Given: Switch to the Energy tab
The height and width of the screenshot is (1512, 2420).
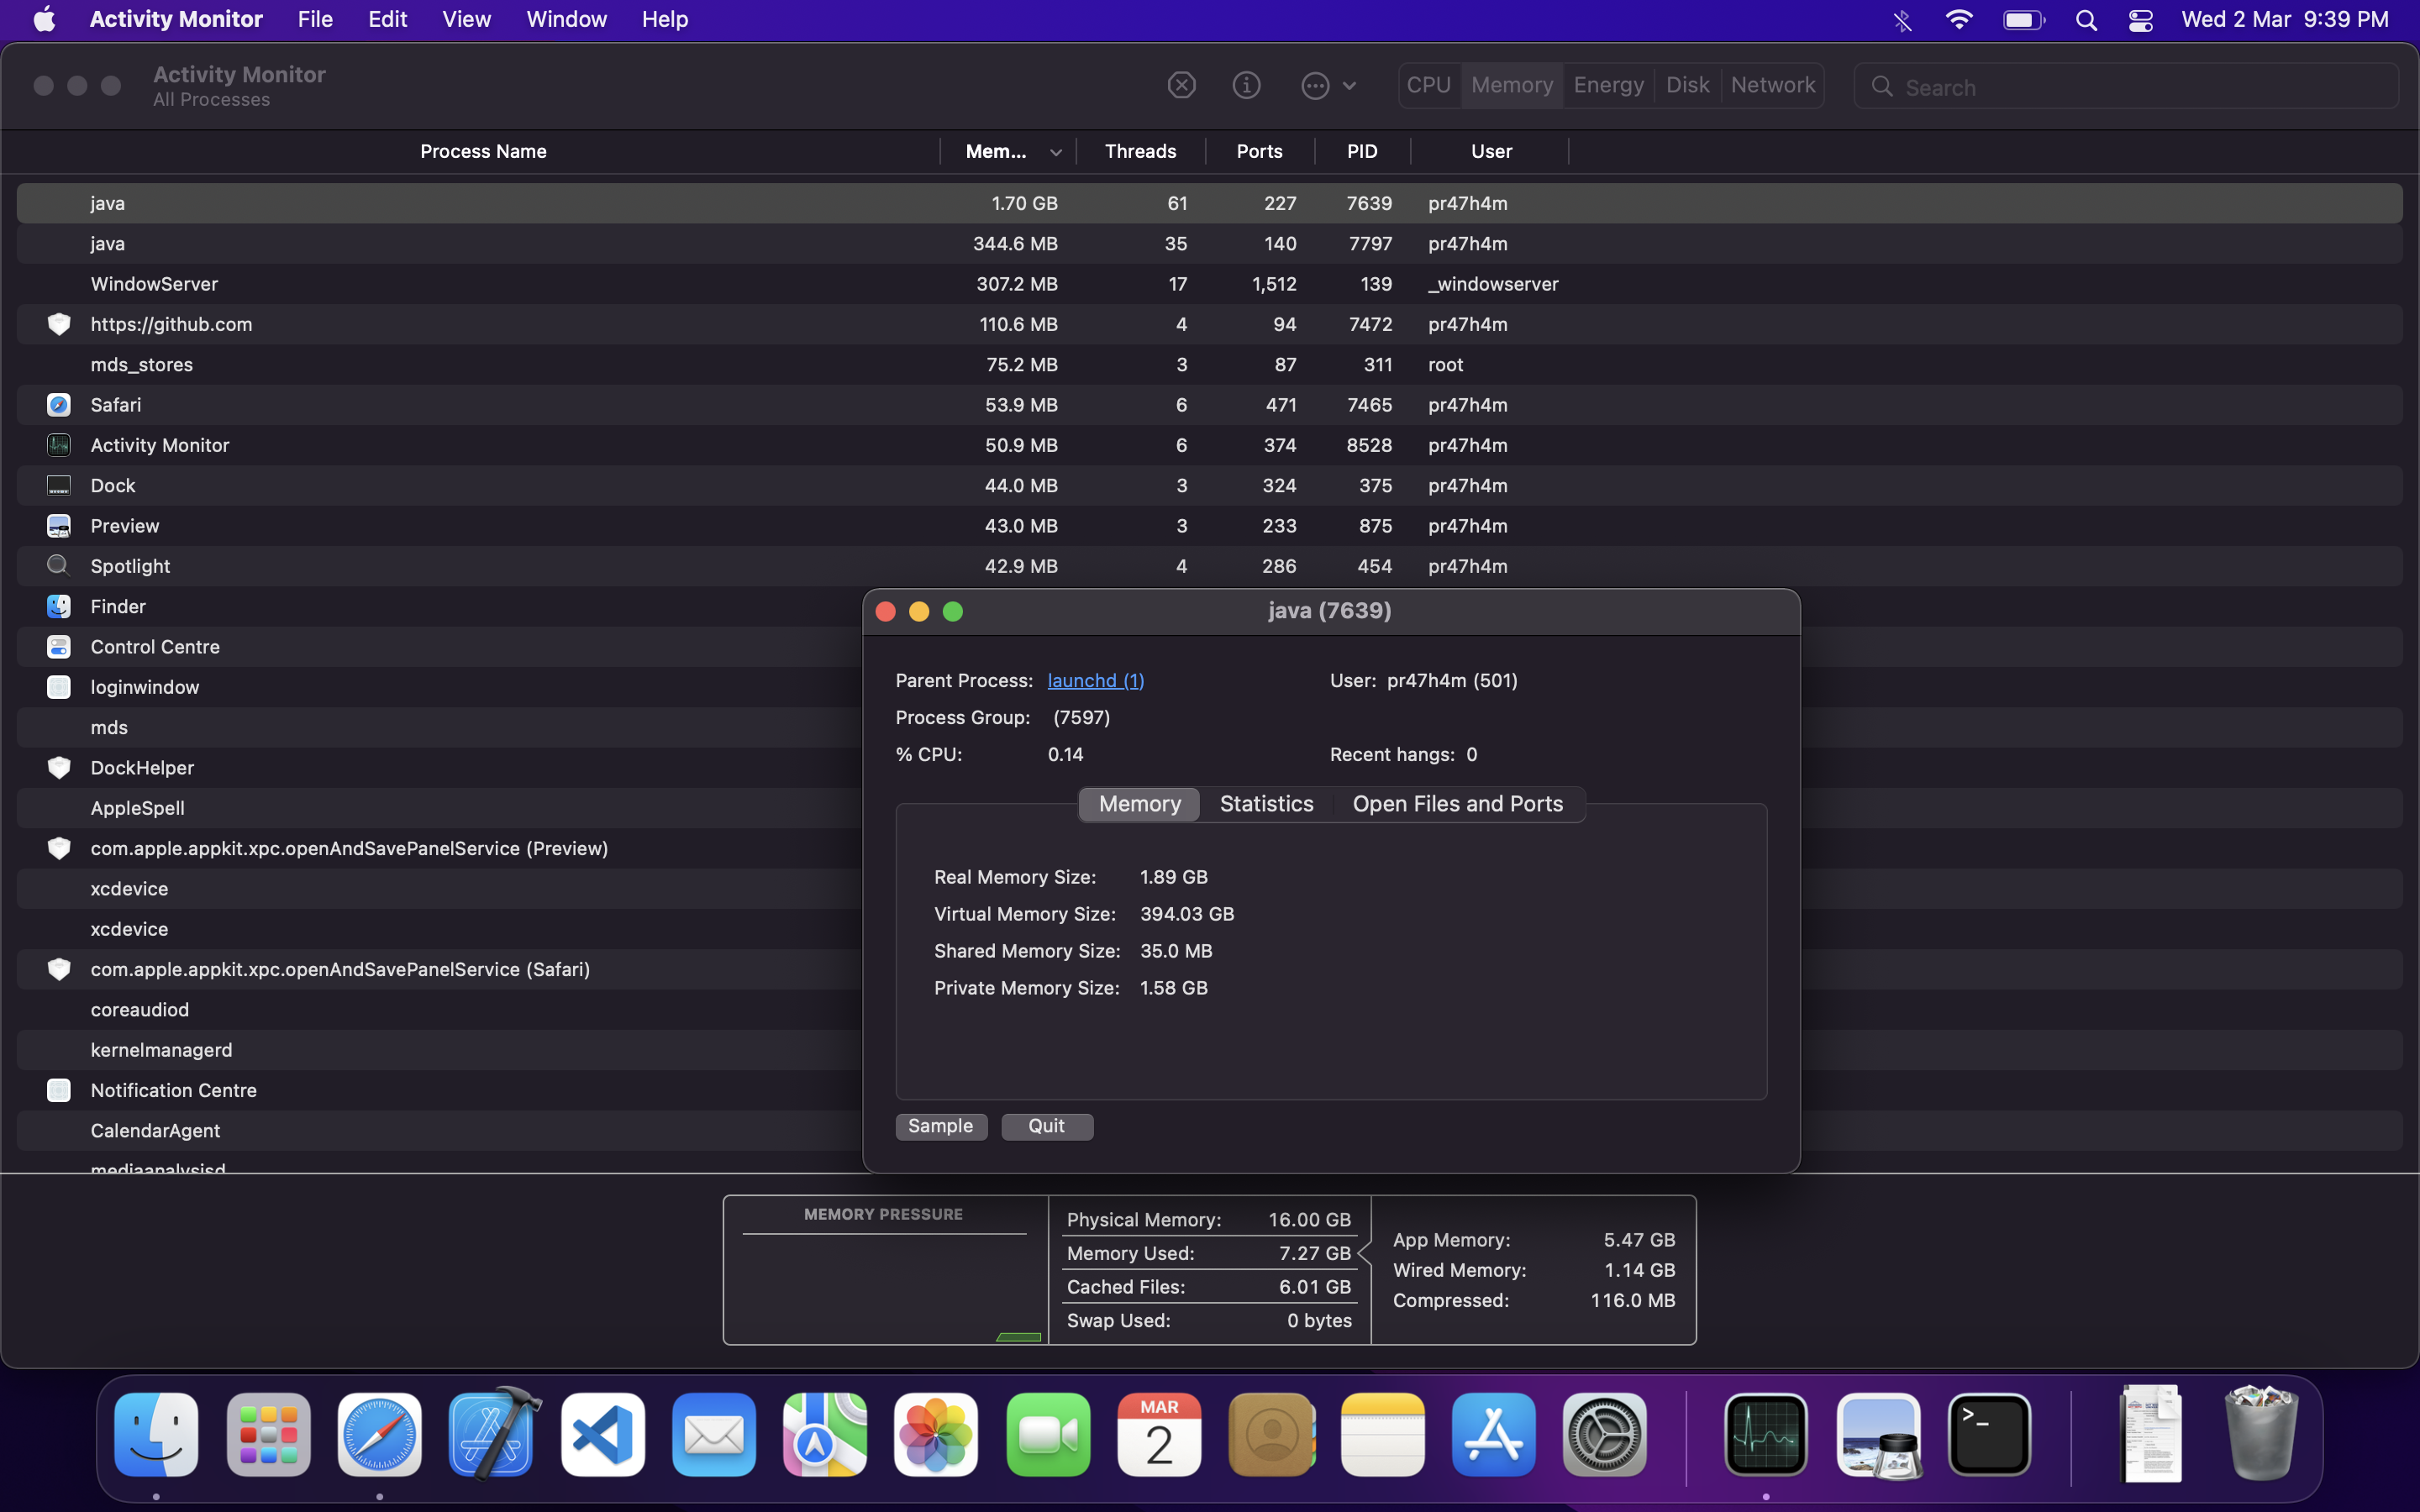Looking at the screenshot, I should tap(1608, 86).
